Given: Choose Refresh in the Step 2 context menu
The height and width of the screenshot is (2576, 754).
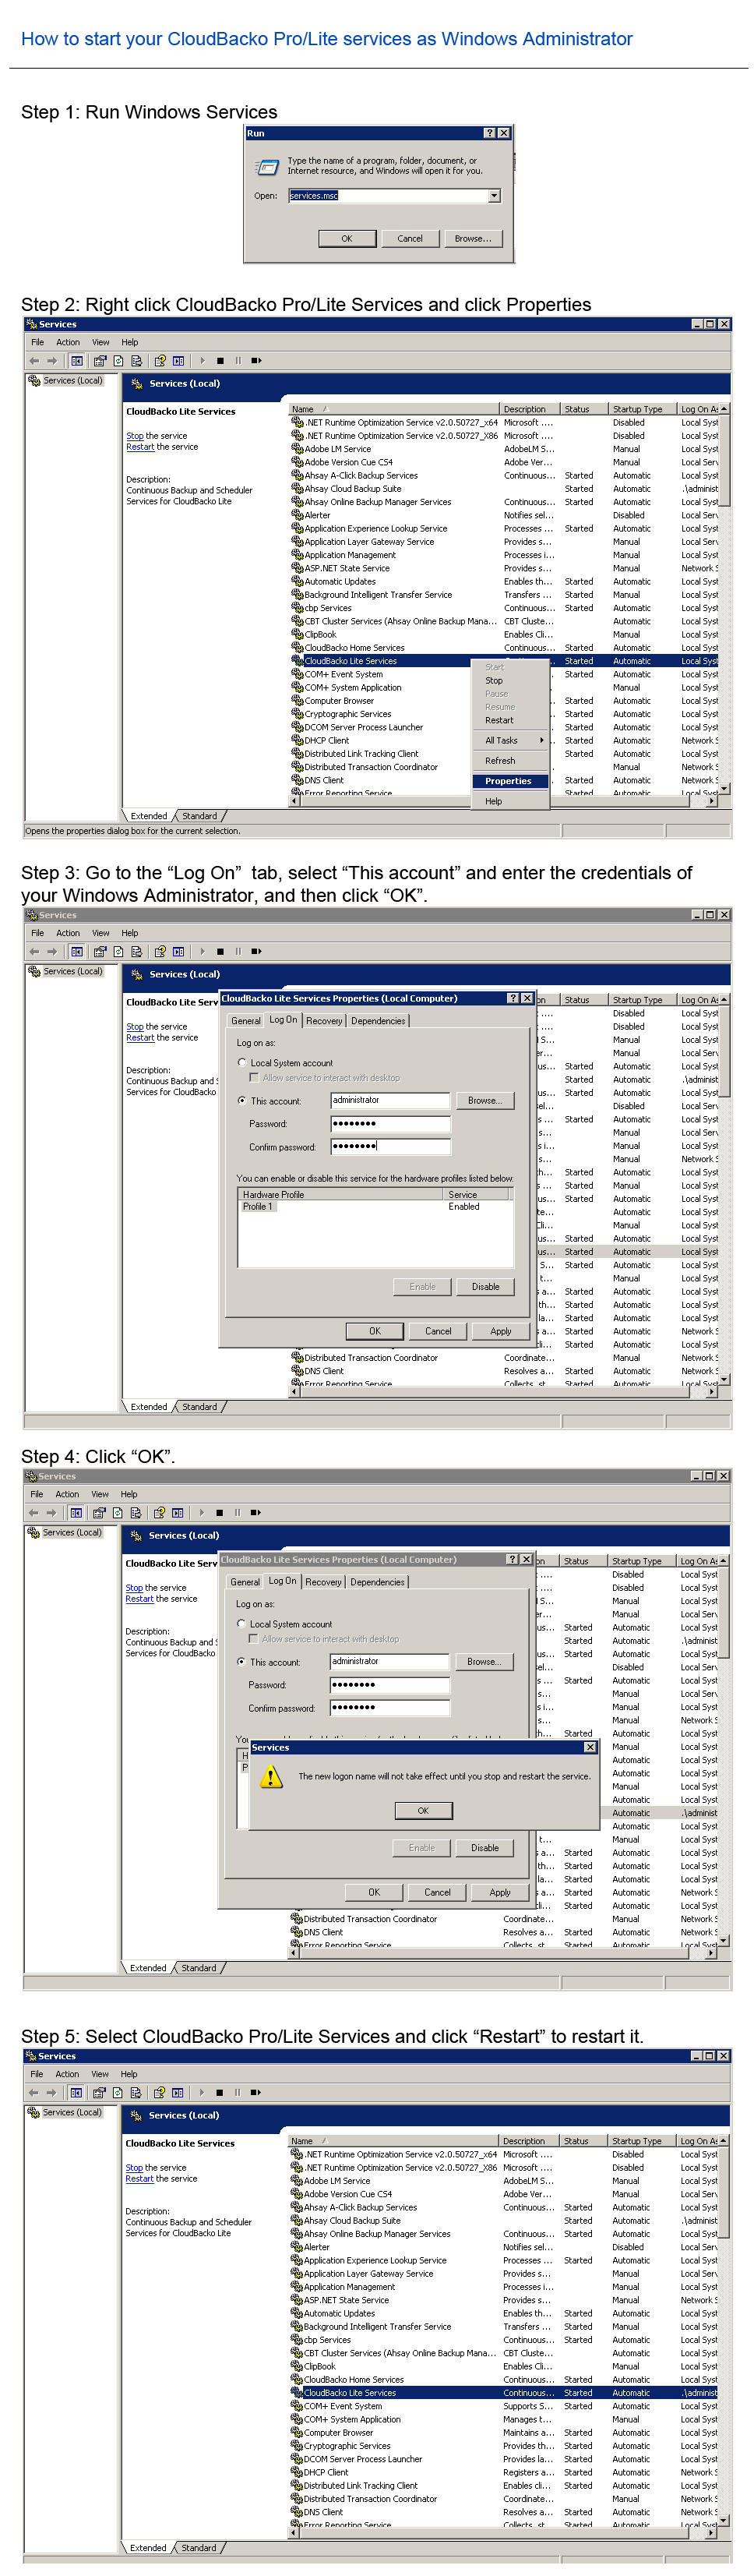Looking at the screenshot, I should click(x=510, y=761).
